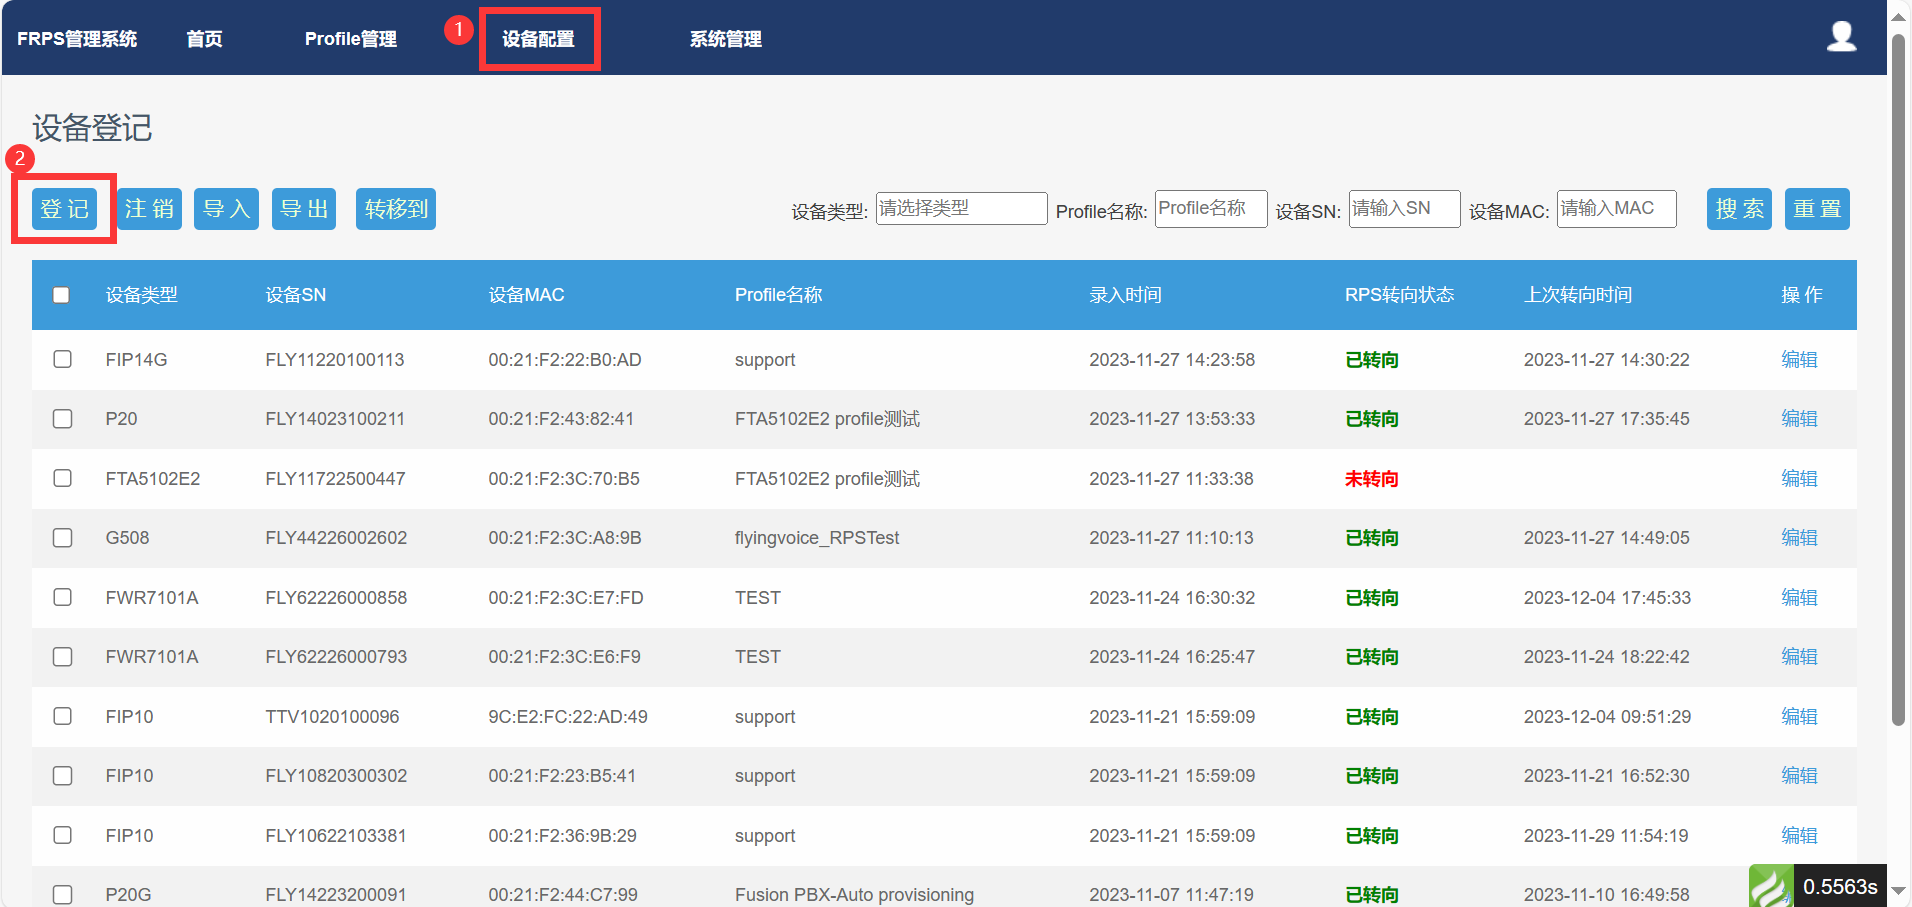Check the box for FIP14G device row
Screen dimensions: 1912x907
point(63,359)
